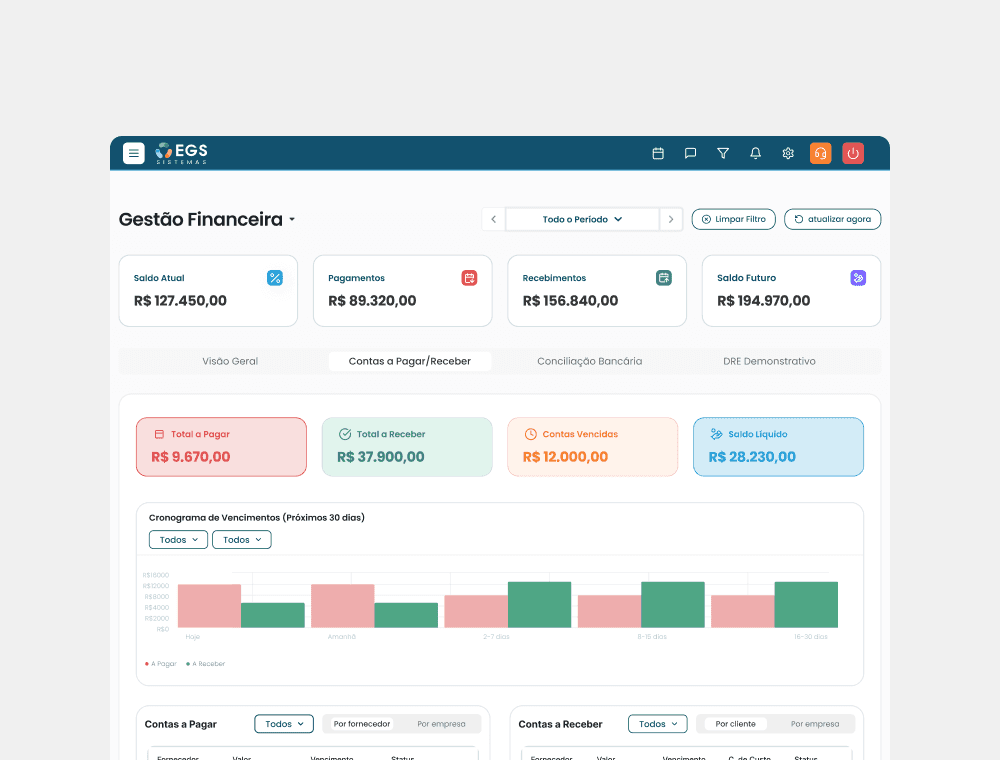Switch to DRE Demonstrativo tab
The height and width of the screenshot is (760, 1000).
(x=769, y=361)
